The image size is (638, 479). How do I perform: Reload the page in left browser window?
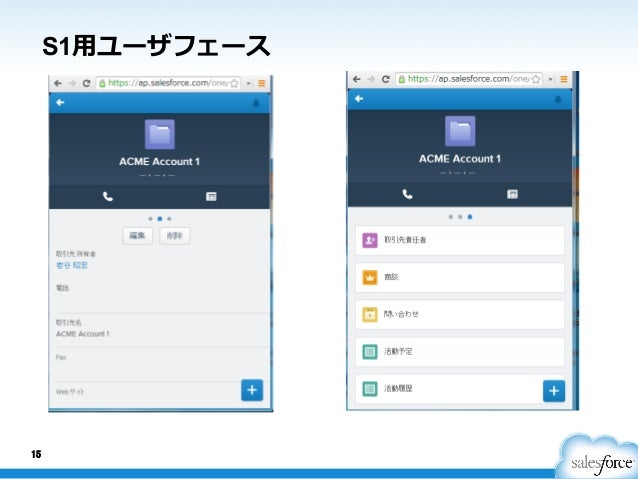point(86,83)
